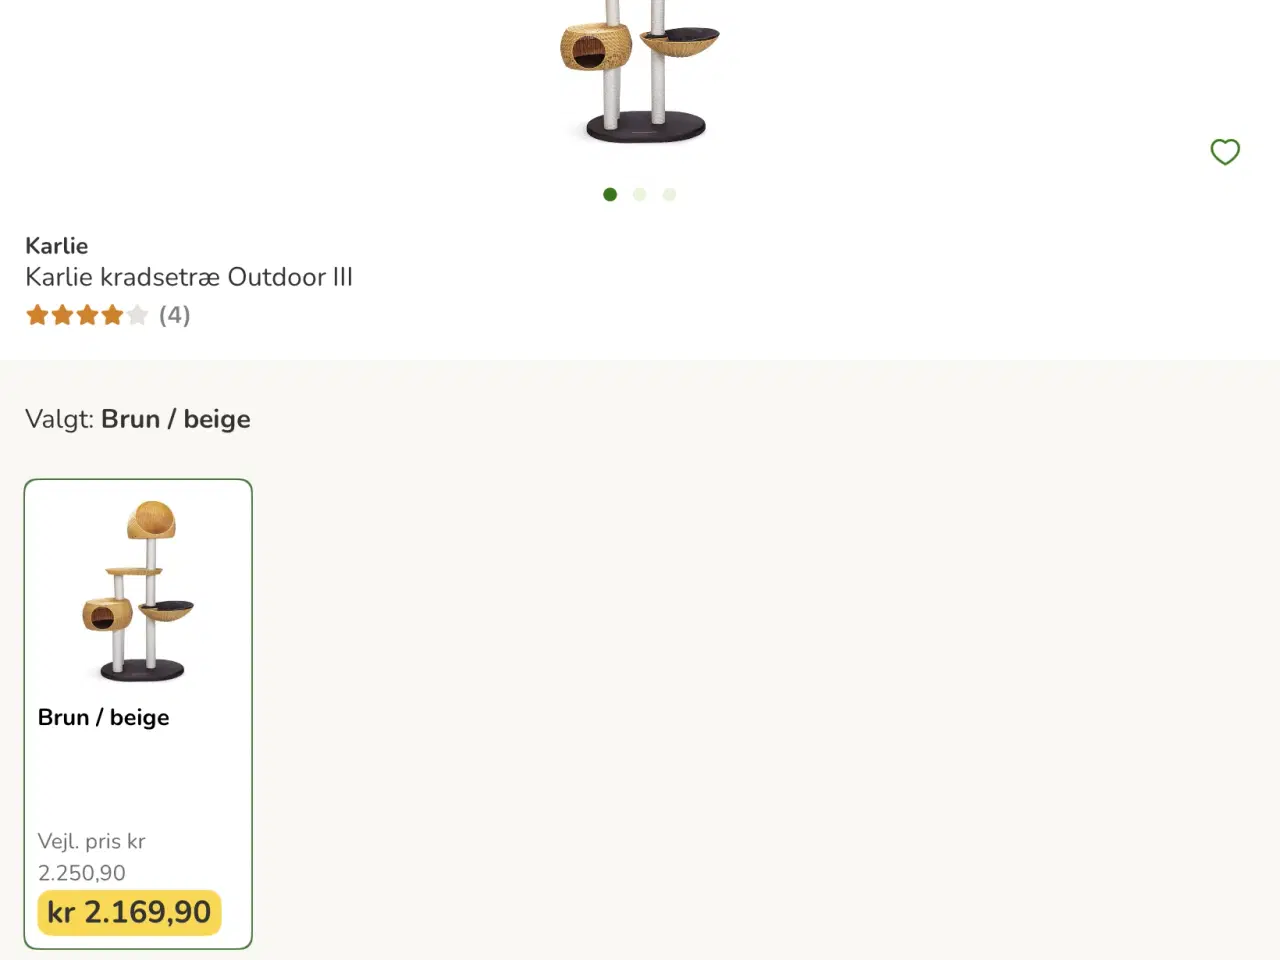Click the third orange rating star
This screenshot has height=960, width=1280.
pos(87,316)
